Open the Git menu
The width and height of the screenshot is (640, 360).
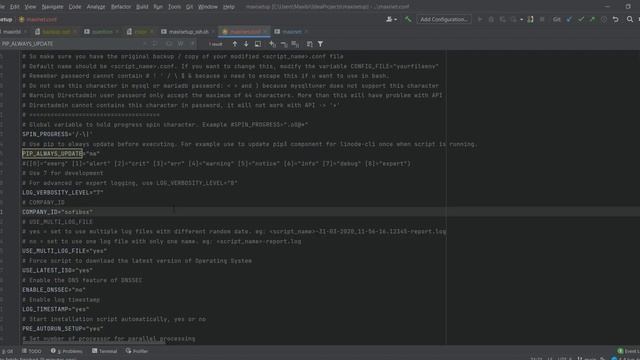[189, 7]
